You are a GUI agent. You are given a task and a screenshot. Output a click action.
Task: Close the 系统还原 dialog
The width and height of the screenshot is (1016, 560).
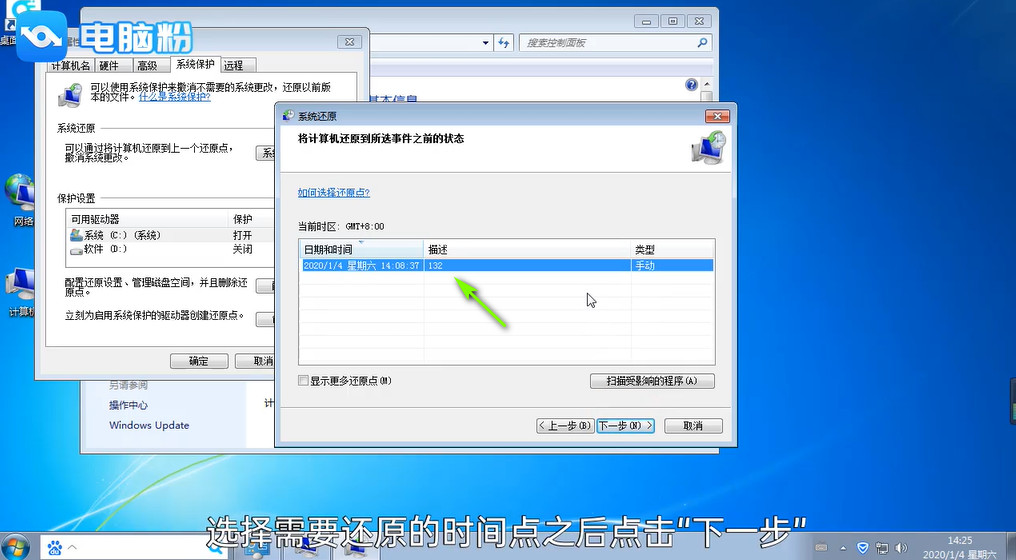pos(717,116)
